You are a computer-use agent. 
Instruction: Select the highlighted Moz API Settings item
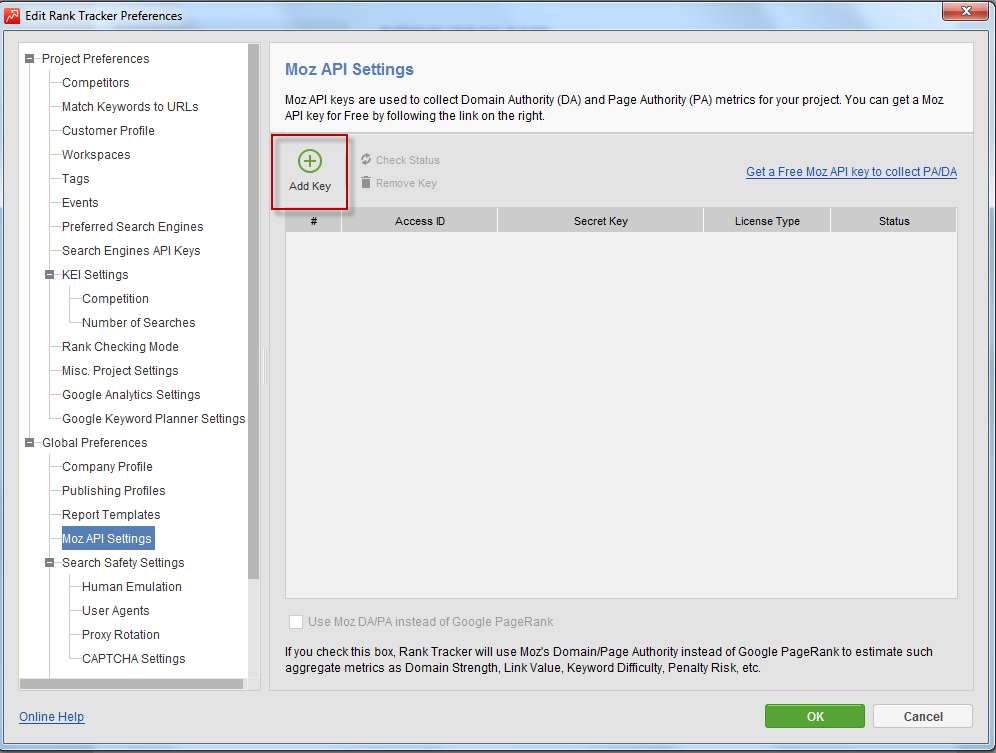point(107,538)
